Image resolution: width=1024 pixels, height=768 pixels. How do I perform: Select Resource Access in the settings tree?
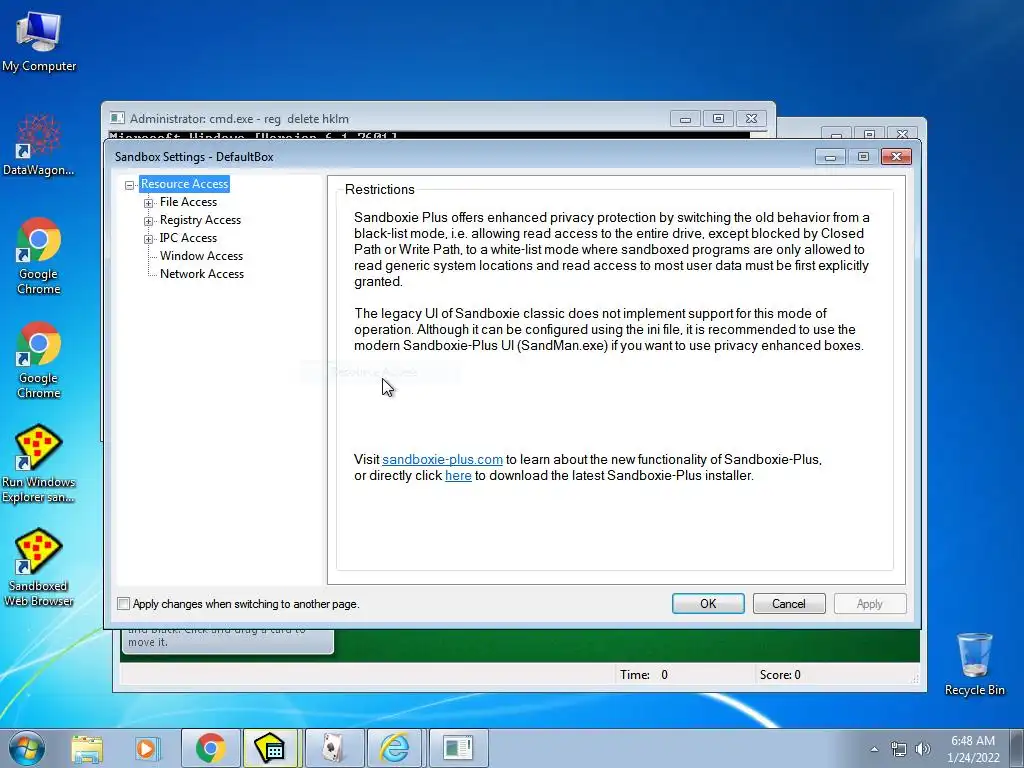[184, 184]
